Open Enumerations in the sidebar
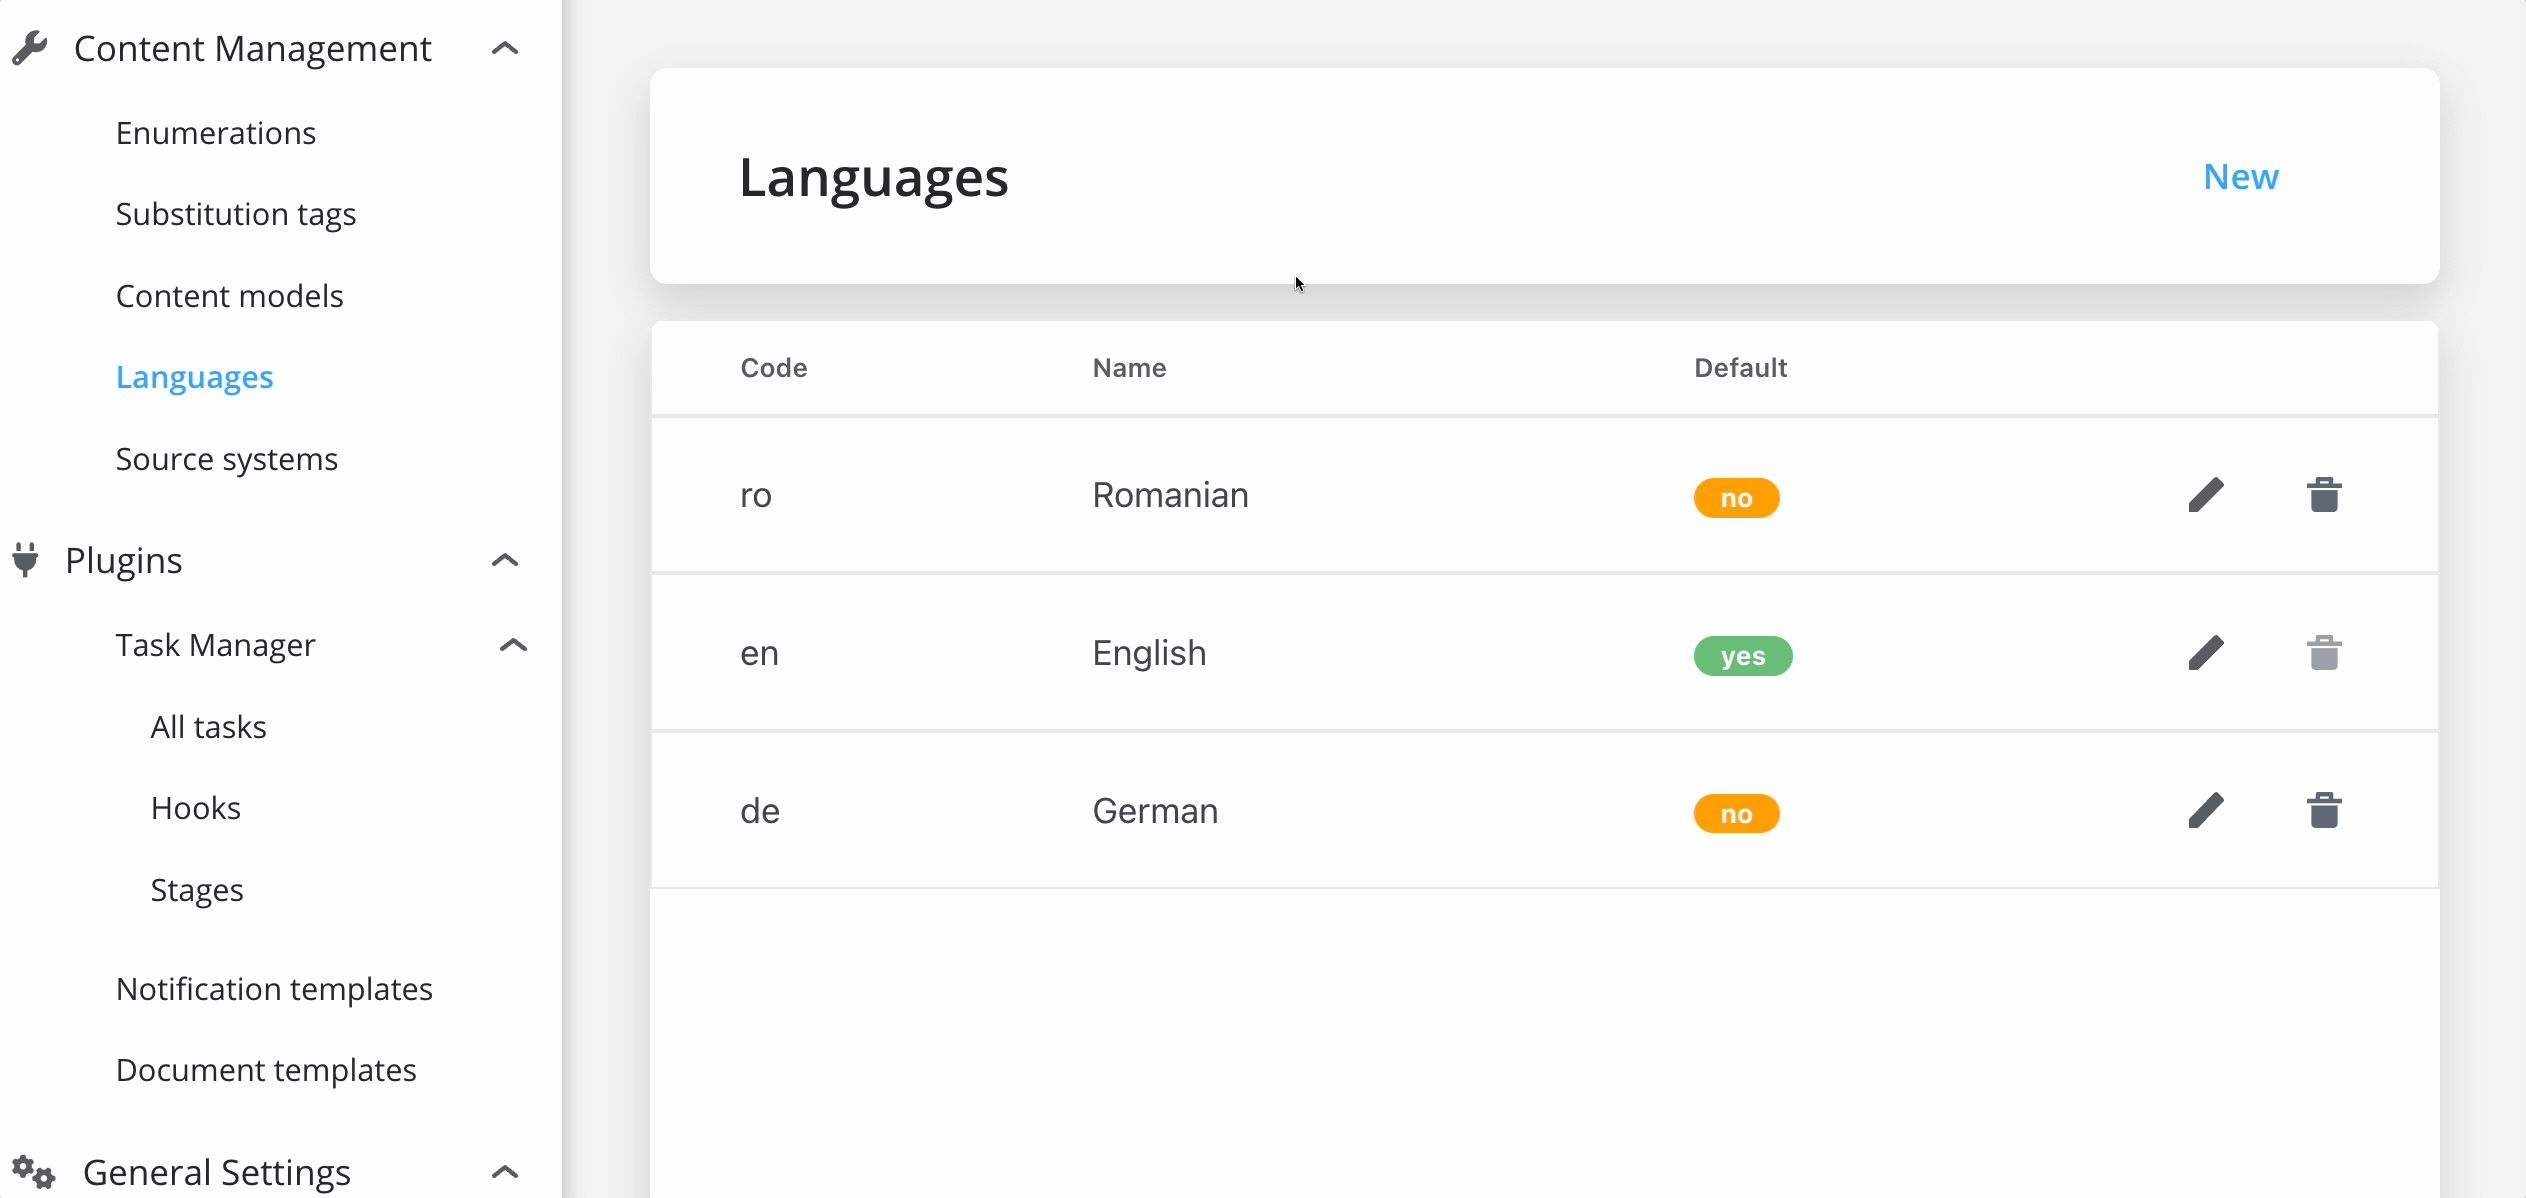The image size is (2526, 1198). pos(216,133)
